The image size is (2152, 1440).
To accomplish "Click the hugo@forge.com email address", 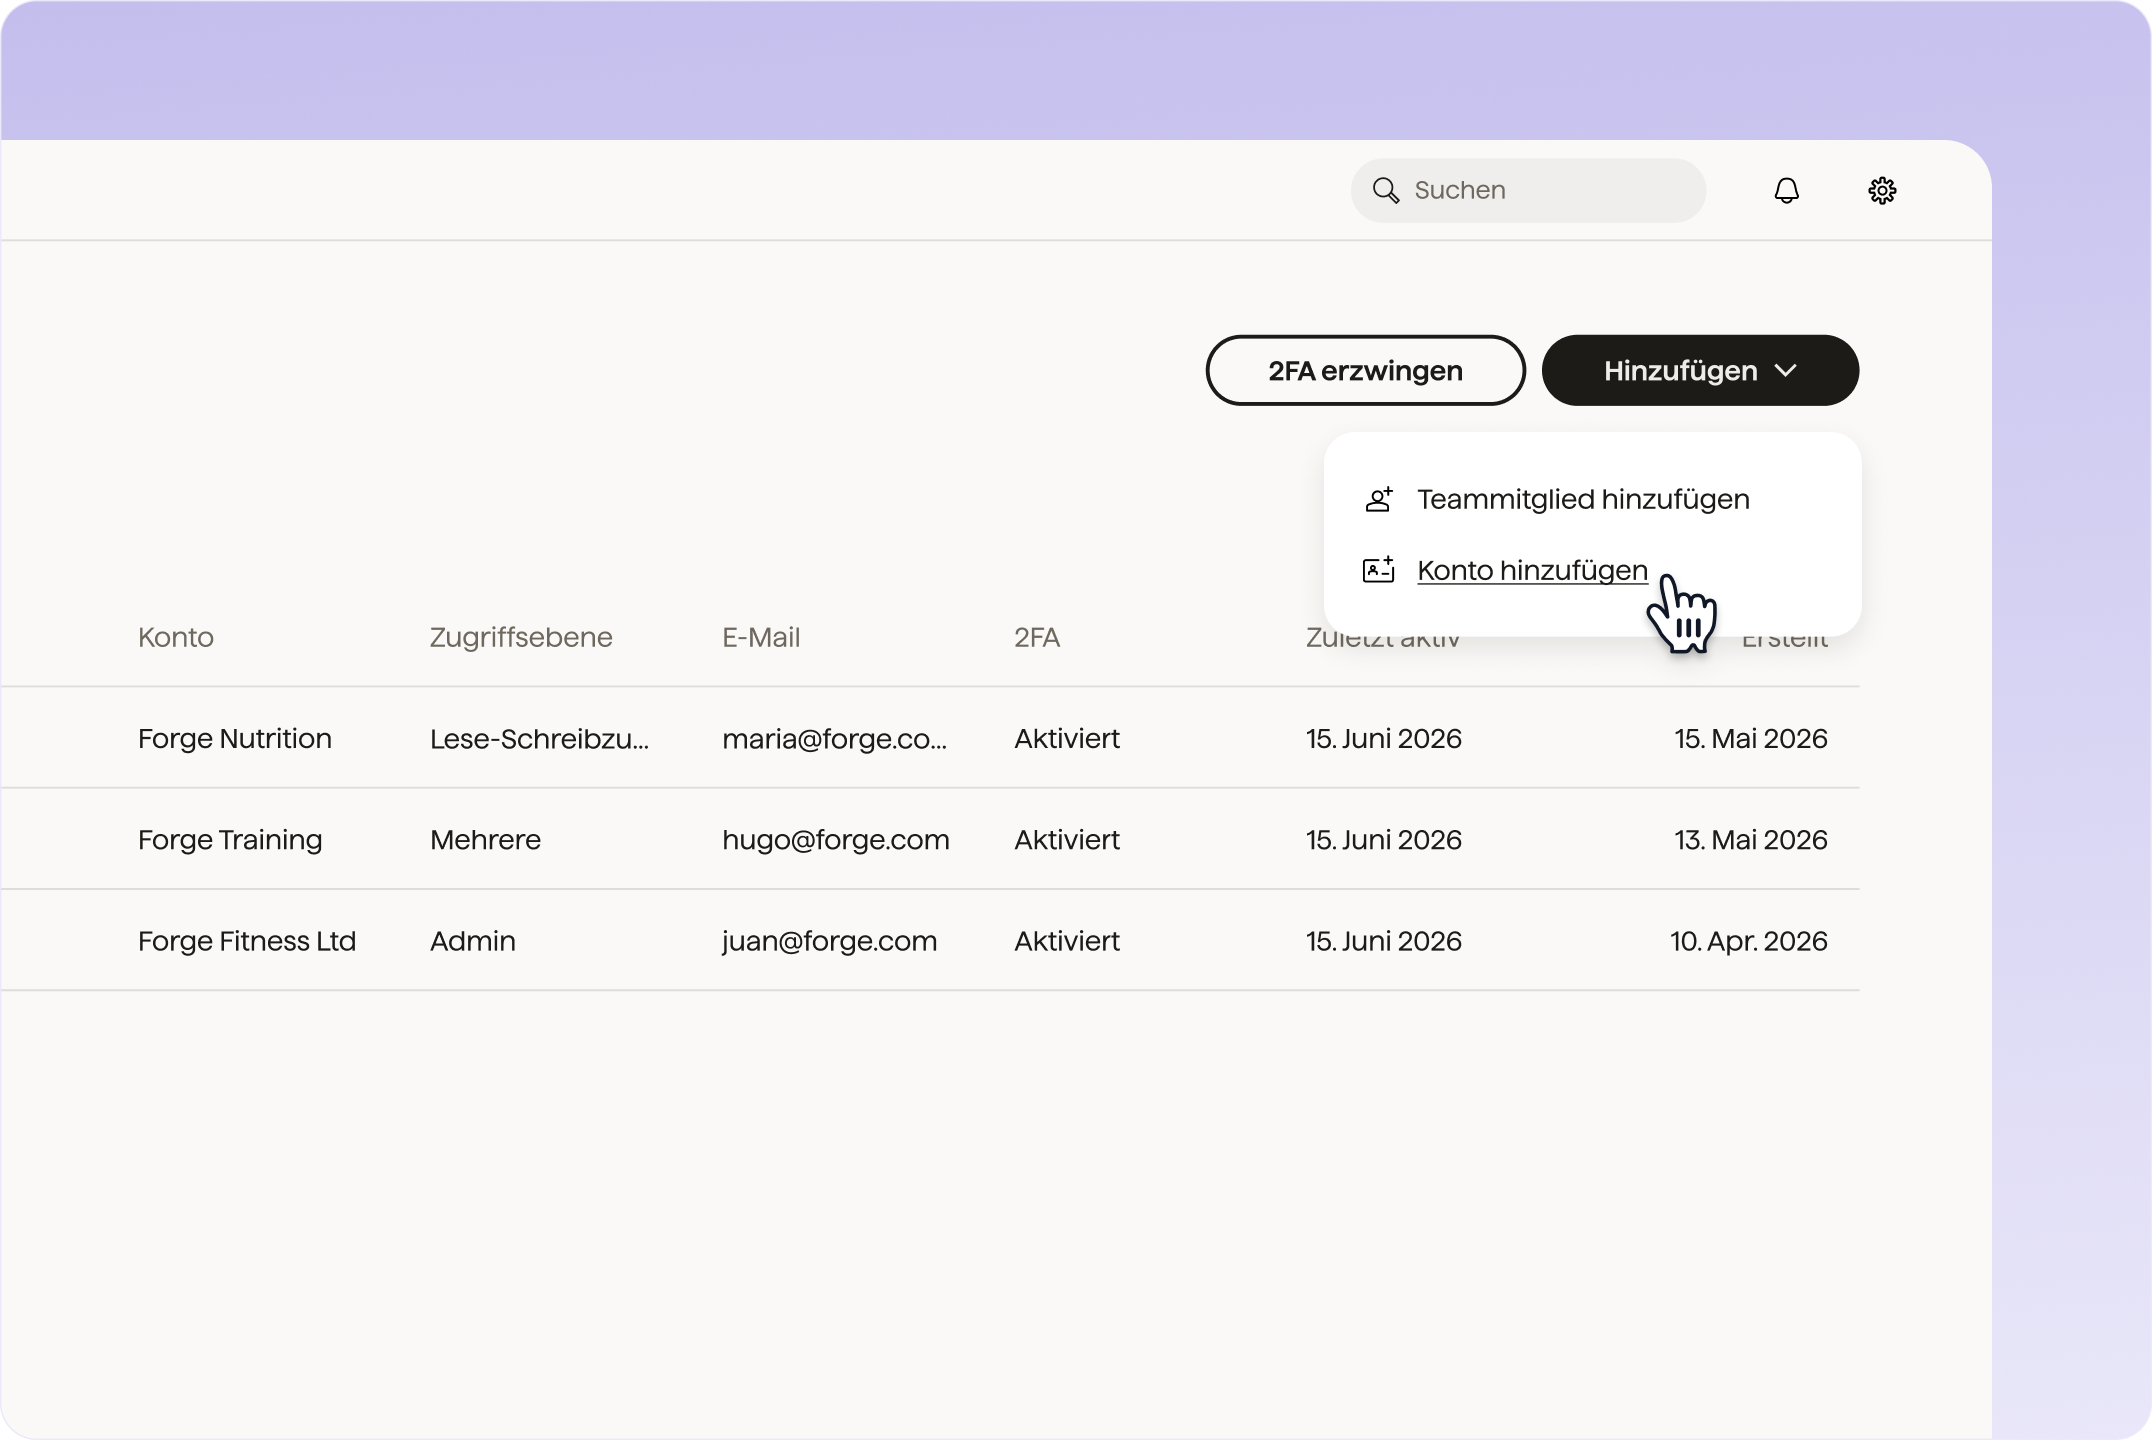I will [835, 839].
